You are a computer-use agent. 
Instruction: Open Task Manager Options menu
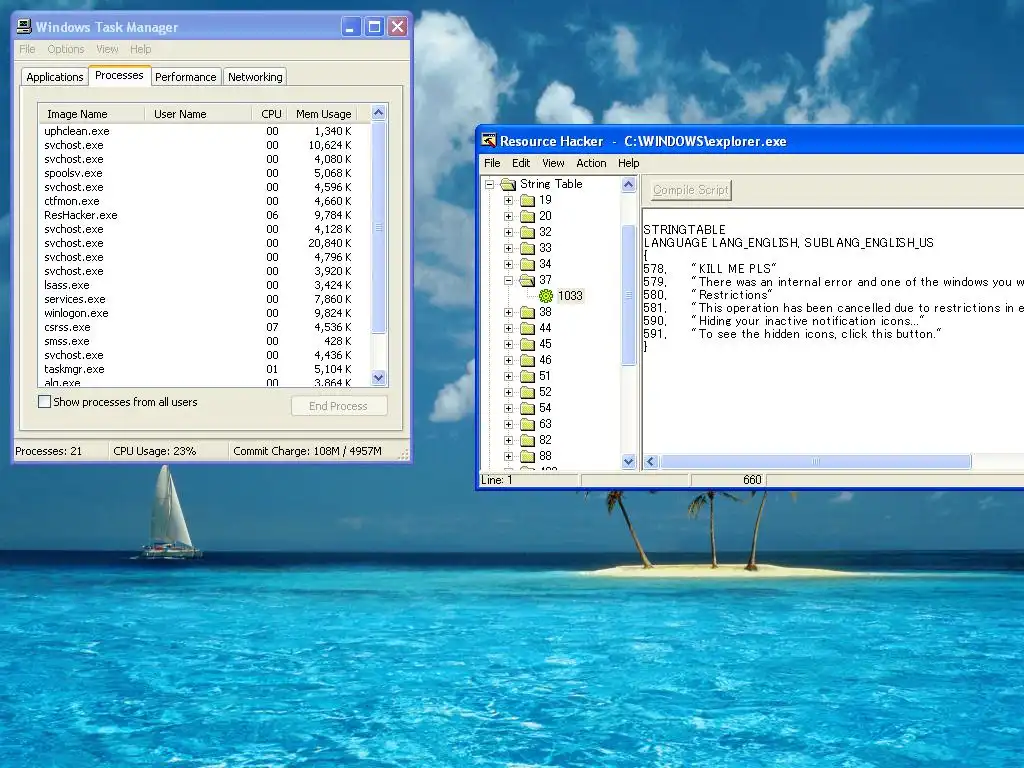pos(66,49)
